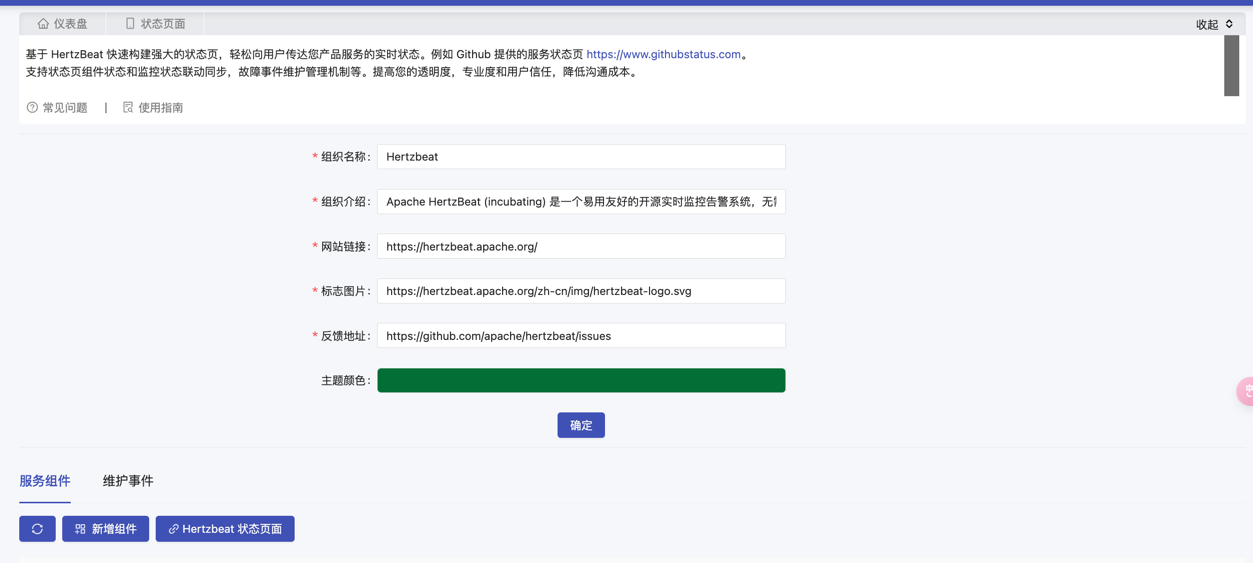Switch to the 维护事件 tab
The width and height of the screenshot is (1253, 563).
(128, 481)
